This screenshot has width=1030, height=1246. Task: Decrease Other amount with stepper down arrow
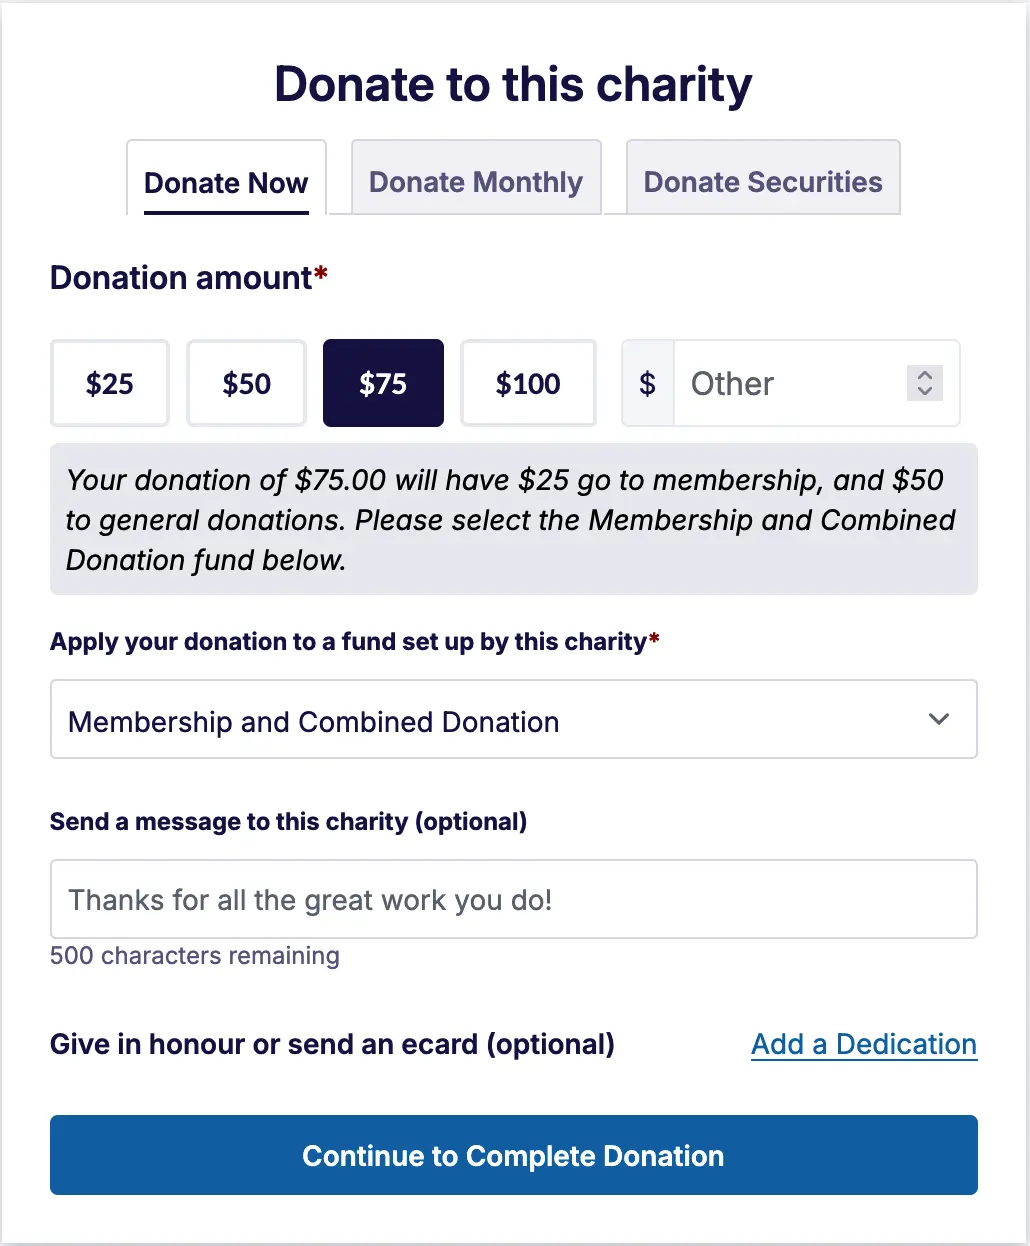(925, 391)
